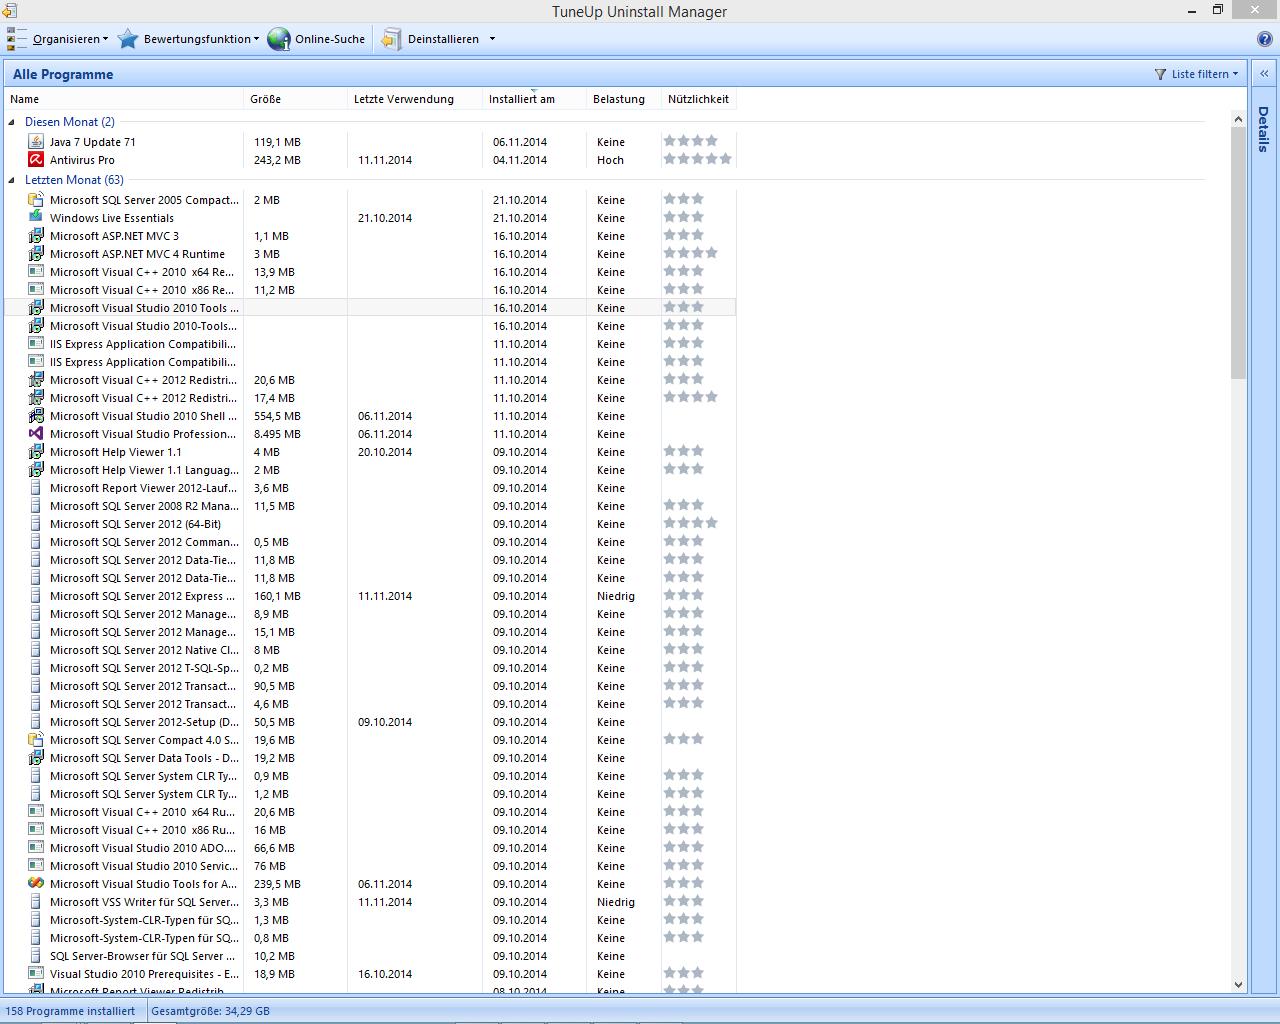Click the vertical scrollbar thumb
This screenshot has height=1024, width=1280.
pyautogui.click(x=1238, y=253)
